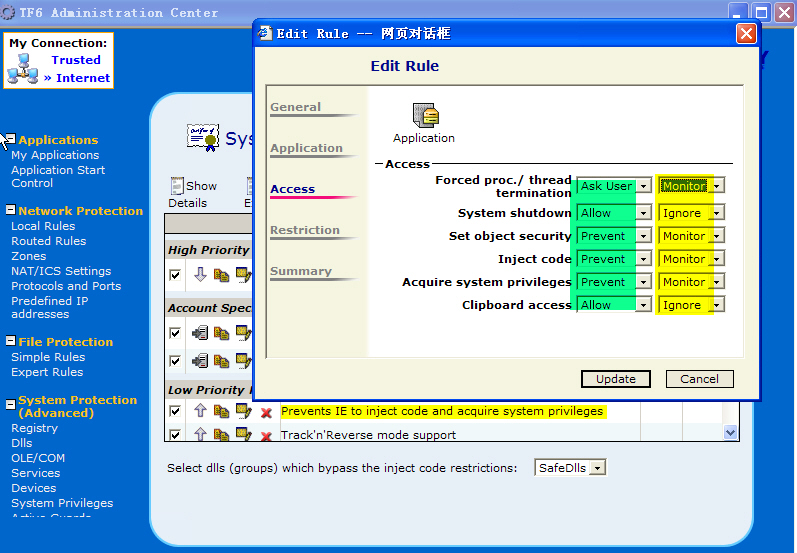
Task: Open the Registry system protection page
Action: tap(34, 428)
